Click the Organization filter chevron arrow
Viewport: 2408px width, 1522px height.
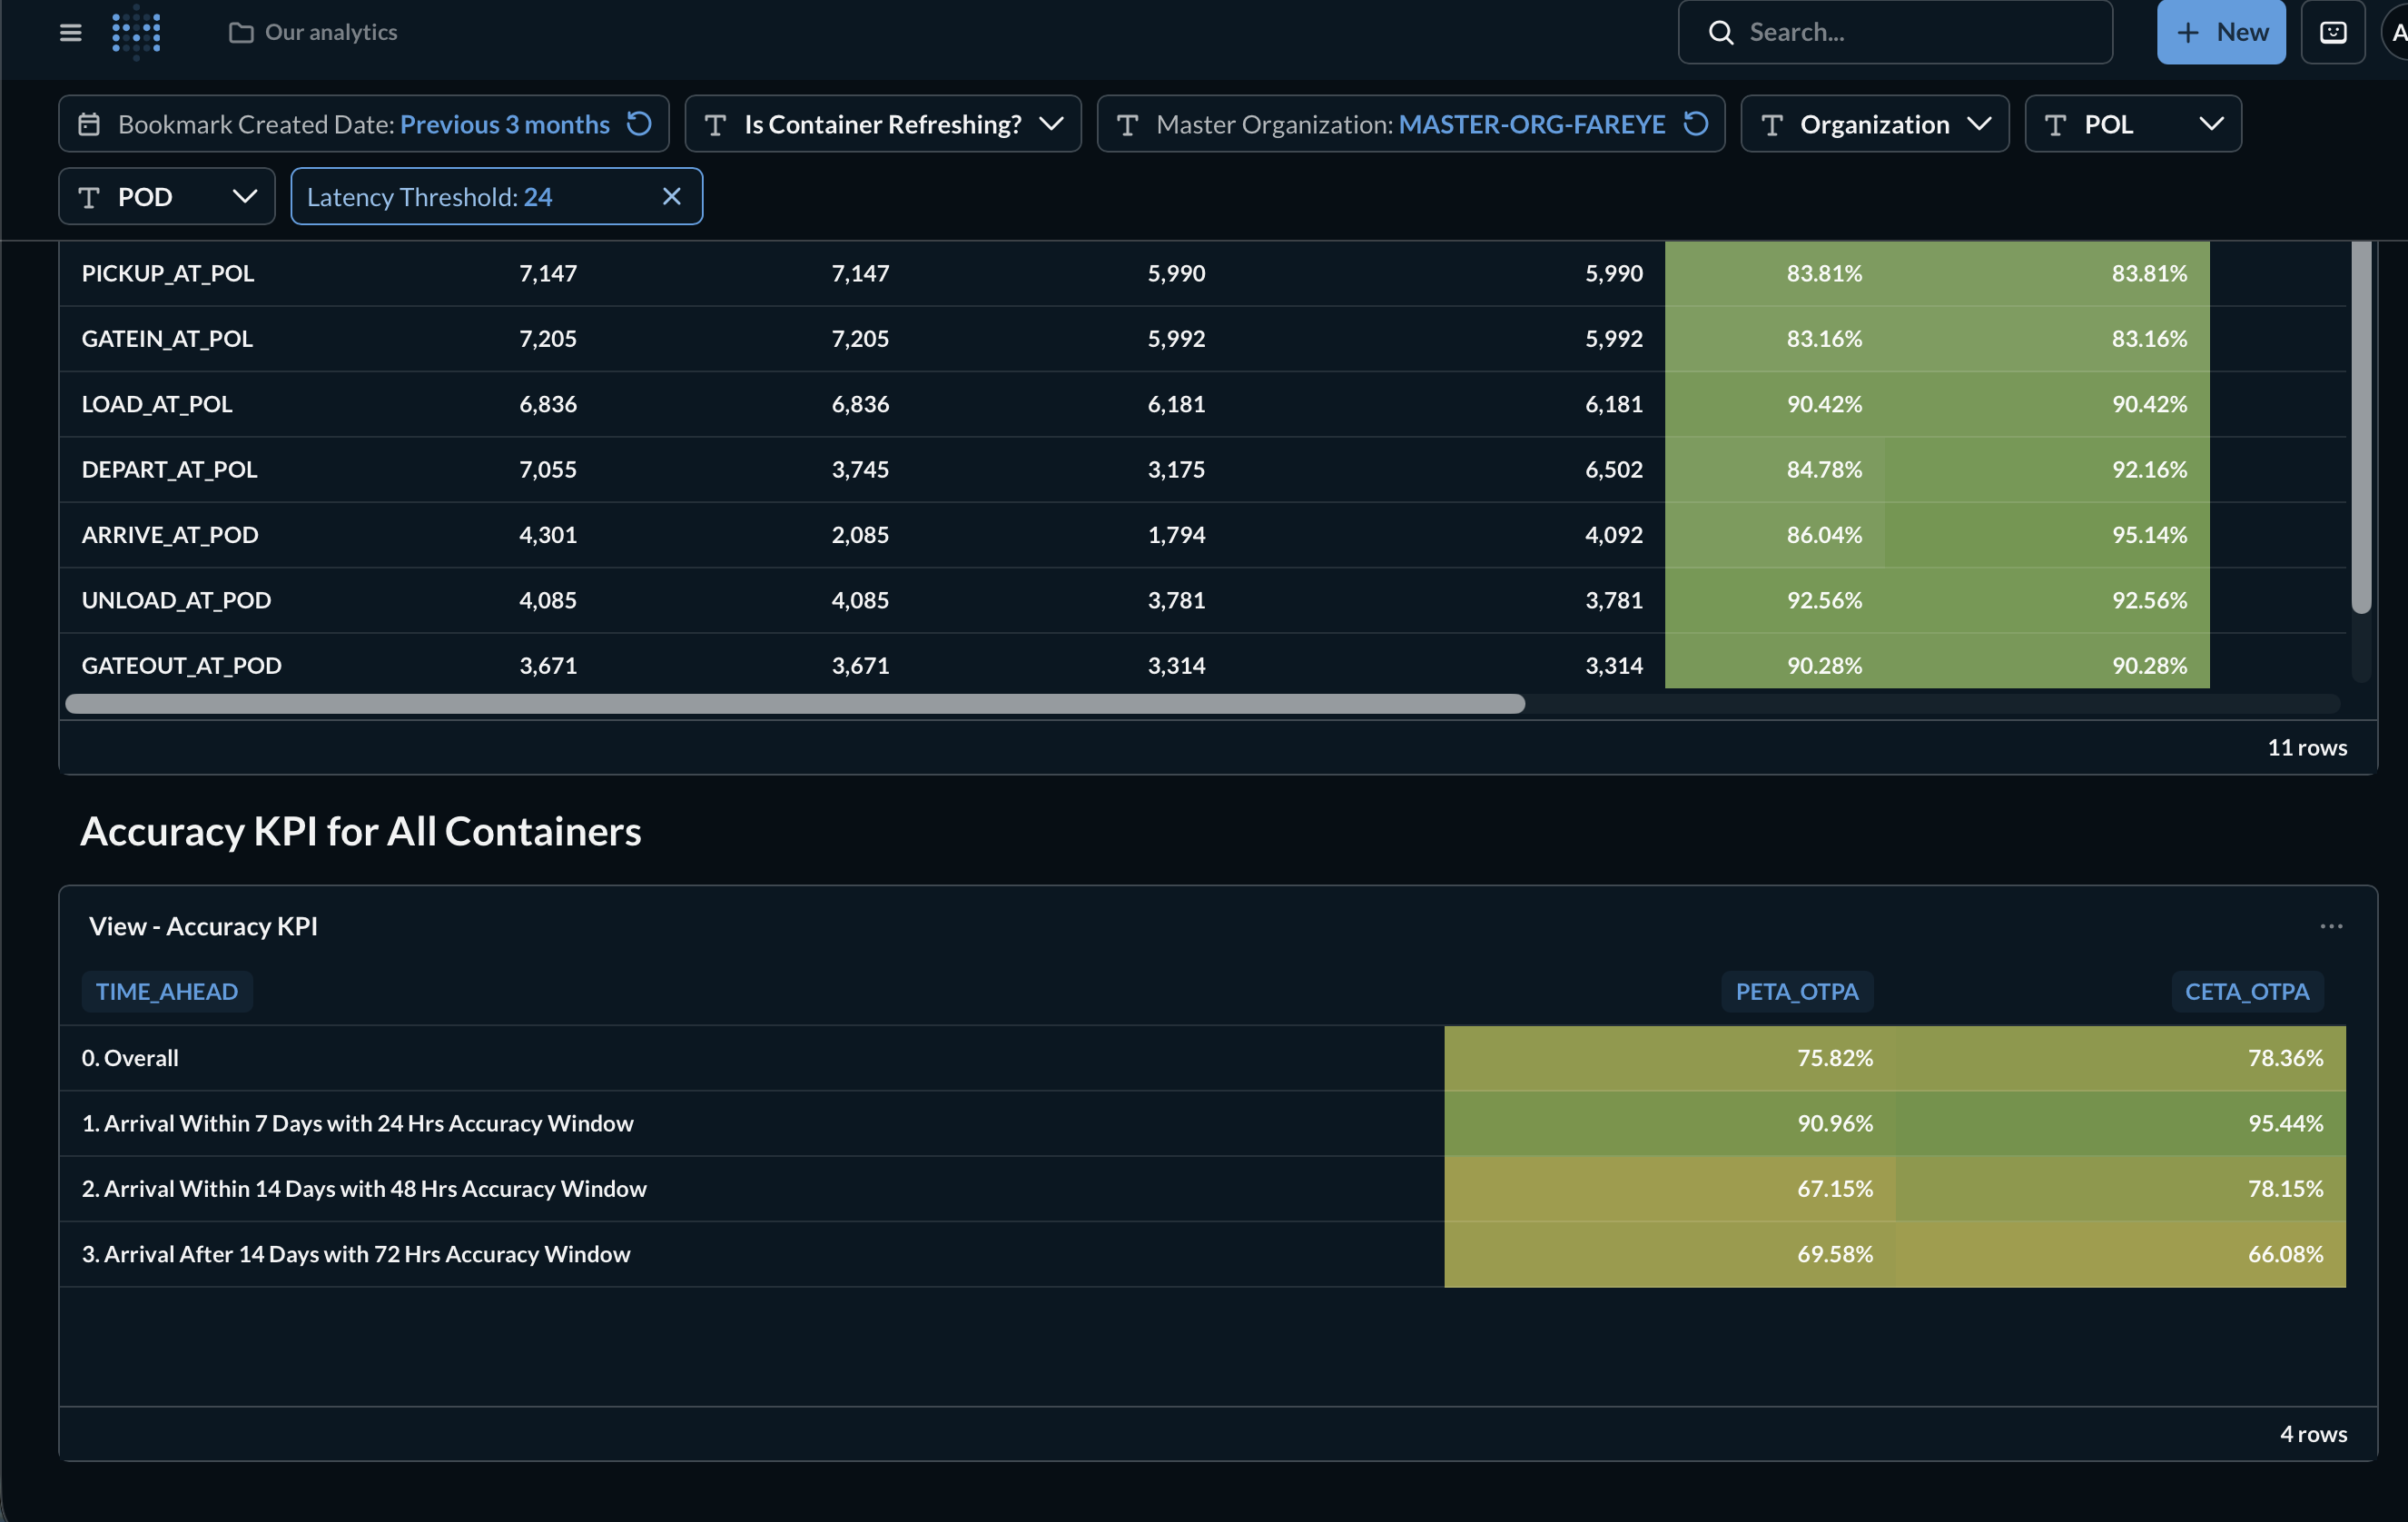[x=1979, y=124]
